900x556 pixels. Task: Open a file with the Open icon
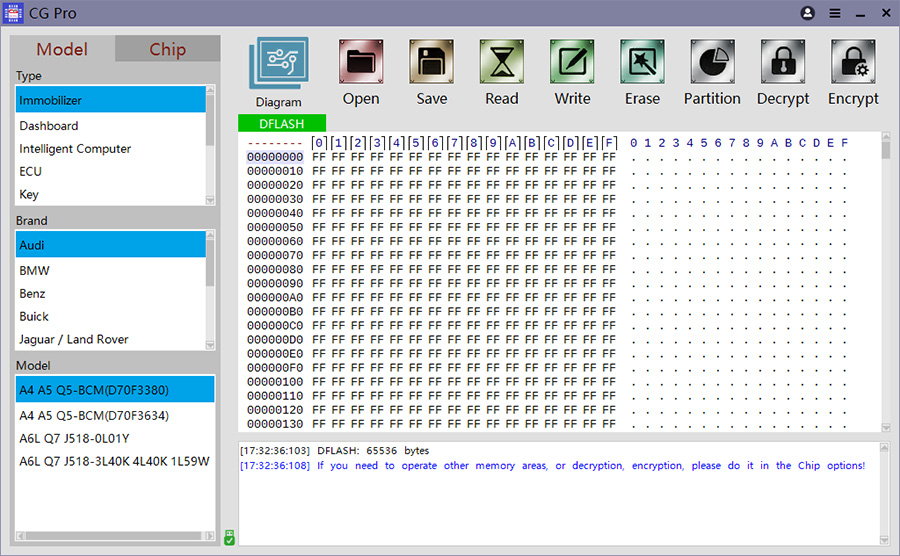tap(361, 64)
